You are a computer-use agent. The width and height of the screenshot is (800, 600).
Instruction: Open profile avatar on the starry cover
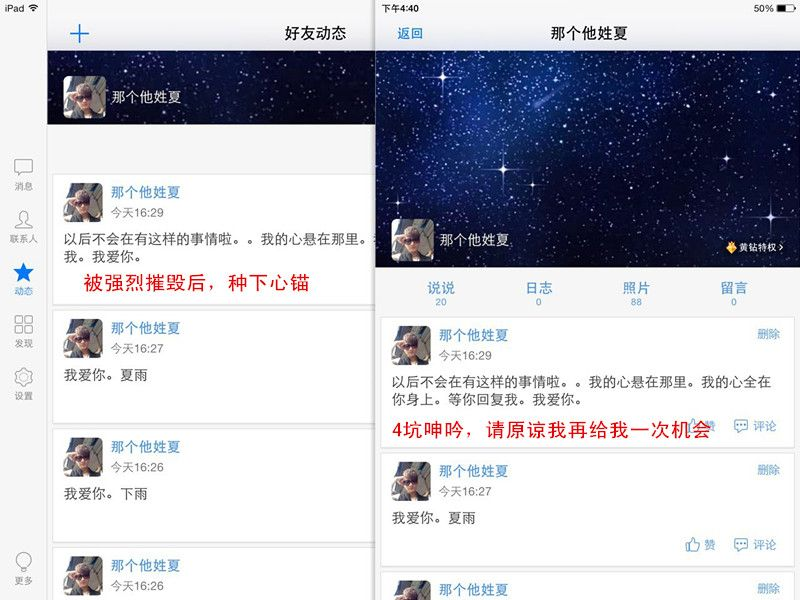pos(412,240)
